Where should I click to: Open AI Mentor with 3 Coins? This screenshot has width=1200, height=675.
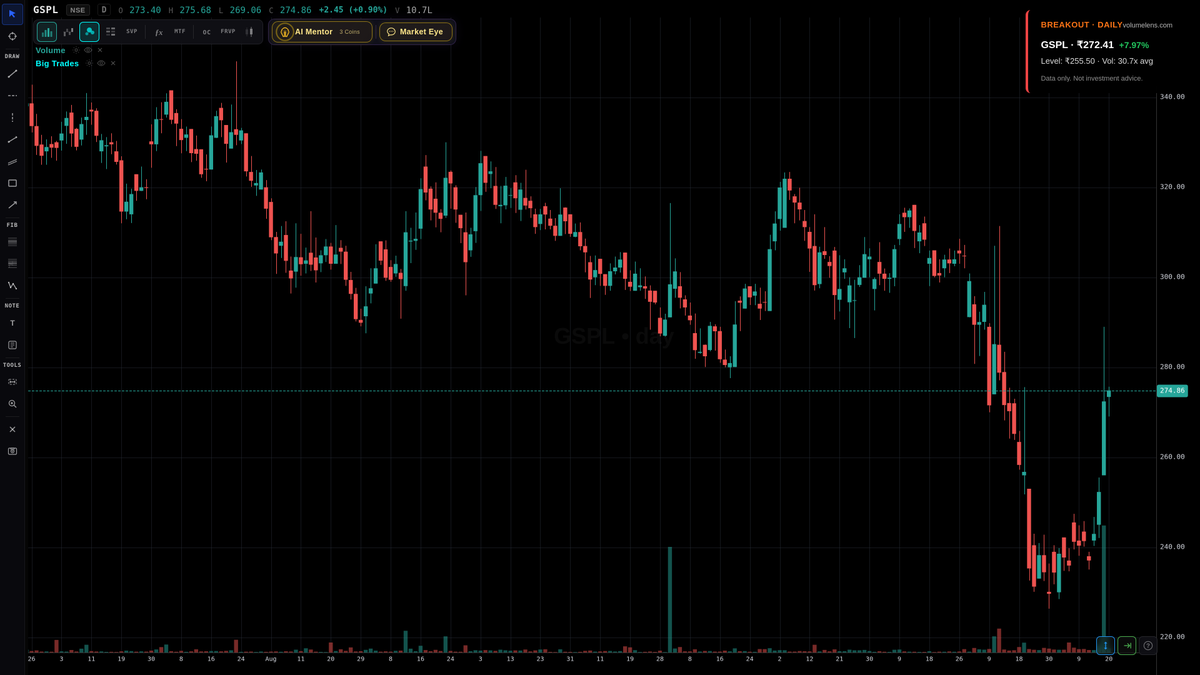click(x=320, y=31)
